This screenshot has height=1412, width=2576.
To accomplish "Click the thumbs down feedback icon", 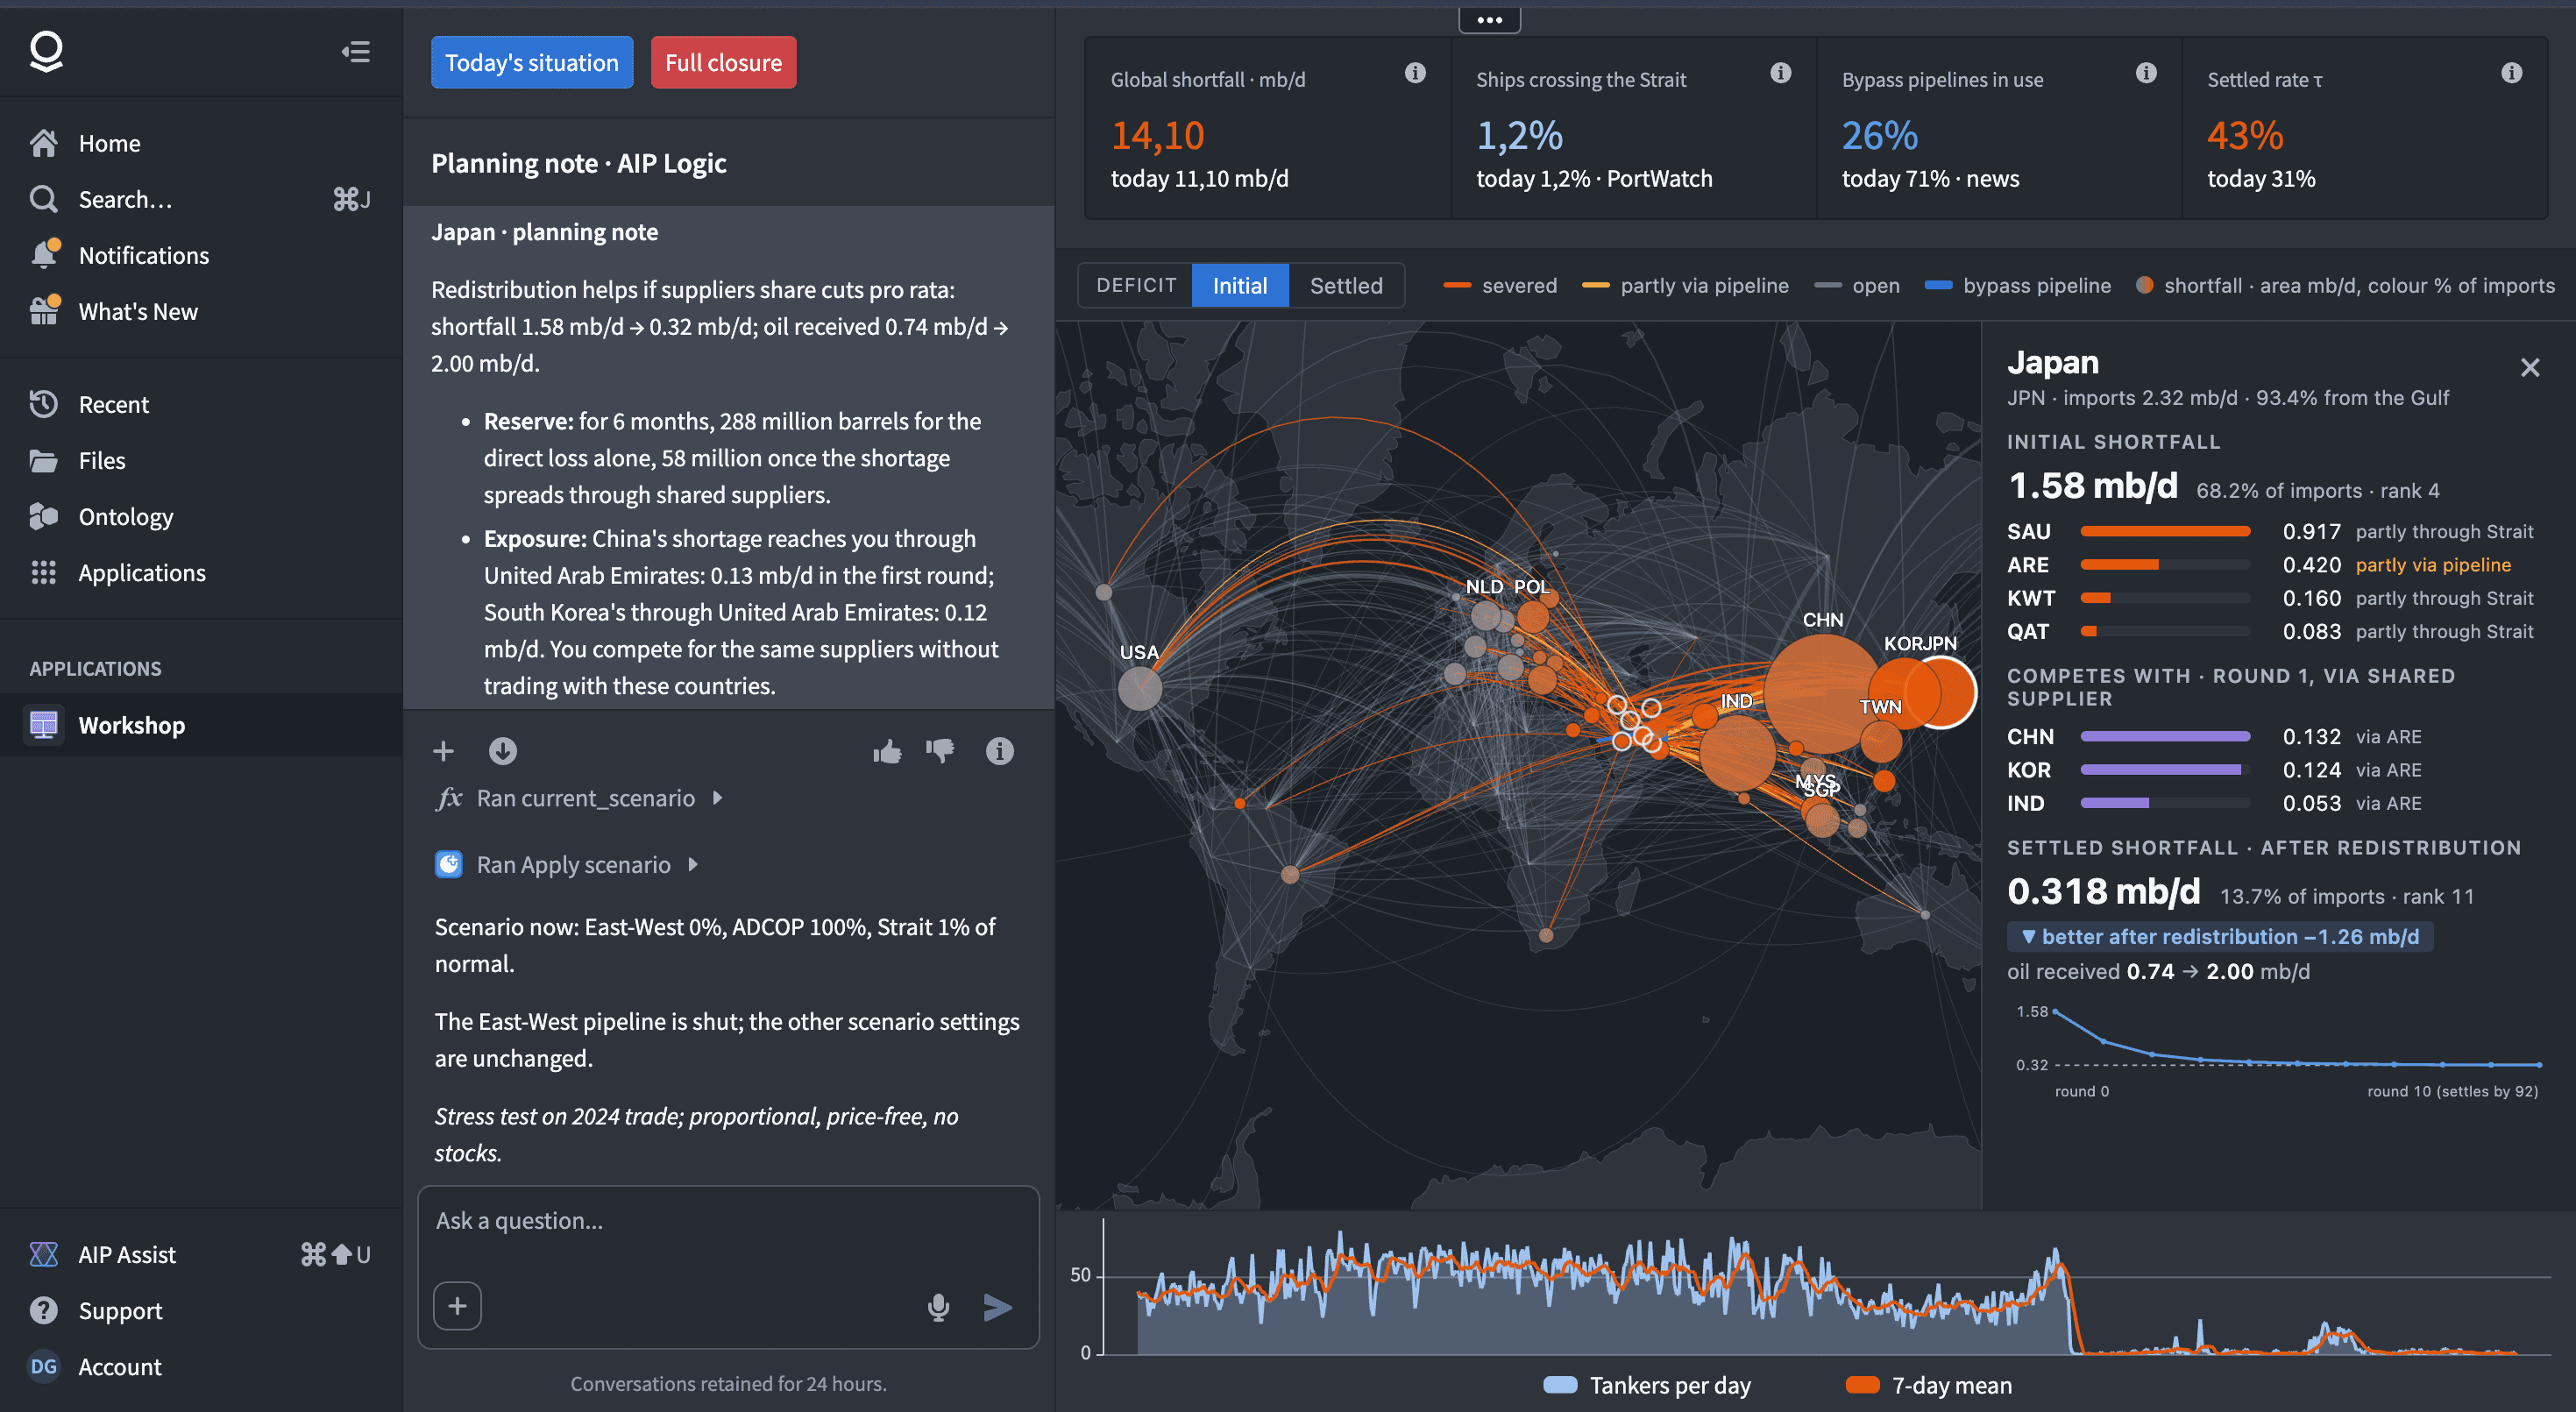I will (x=940, y=751).
